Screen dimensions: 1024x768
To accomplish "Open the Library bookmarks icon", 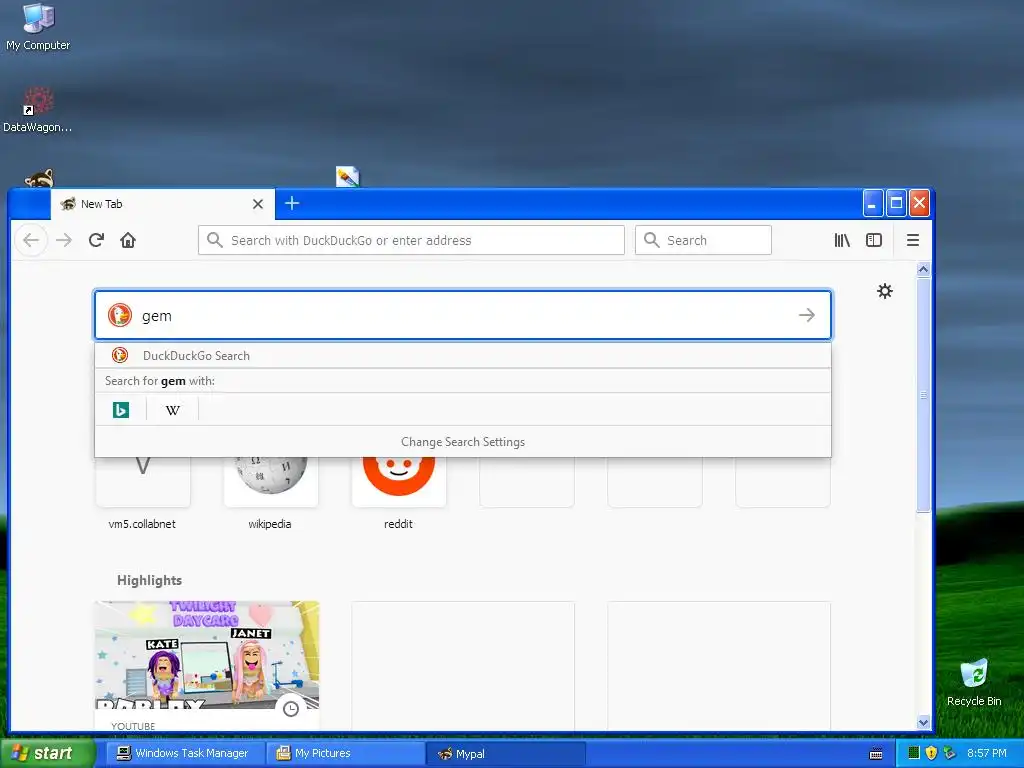I will click(842, 240).
